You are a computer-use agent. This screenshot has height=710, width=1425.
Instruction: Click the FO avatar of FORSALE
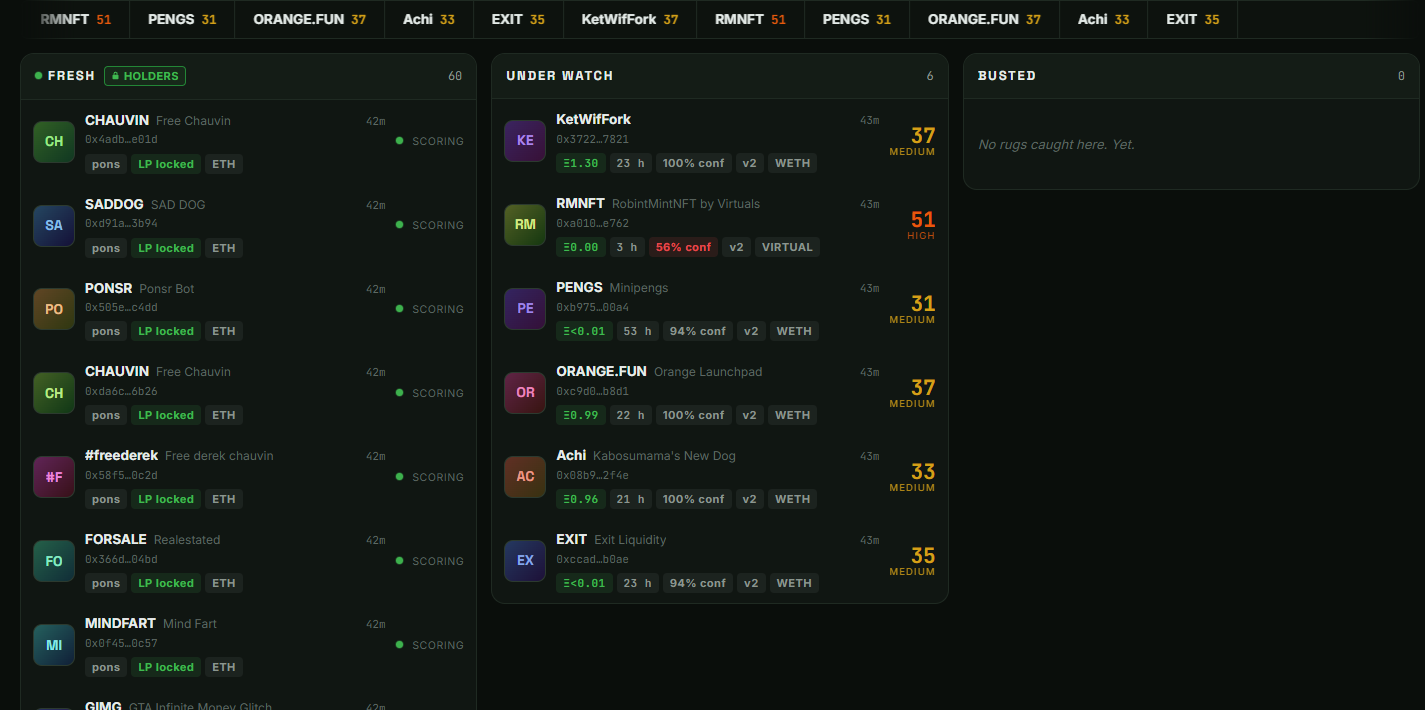(x=54, y=561)
